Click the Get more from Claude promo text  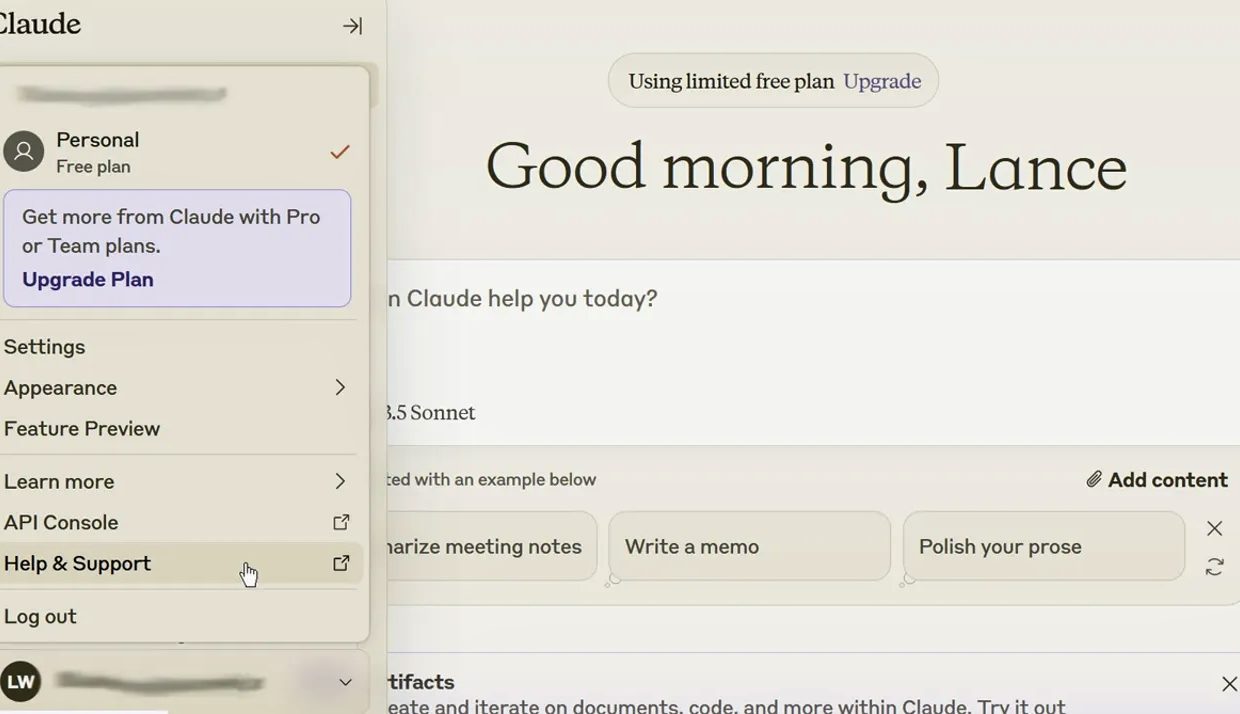pos(171,231)
